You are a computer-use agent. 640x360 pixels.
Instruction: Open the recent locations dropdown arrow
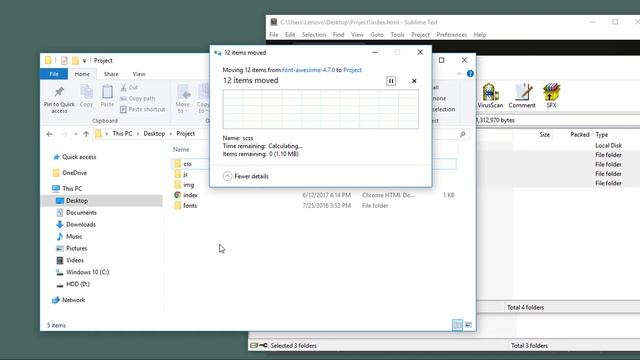76,134
